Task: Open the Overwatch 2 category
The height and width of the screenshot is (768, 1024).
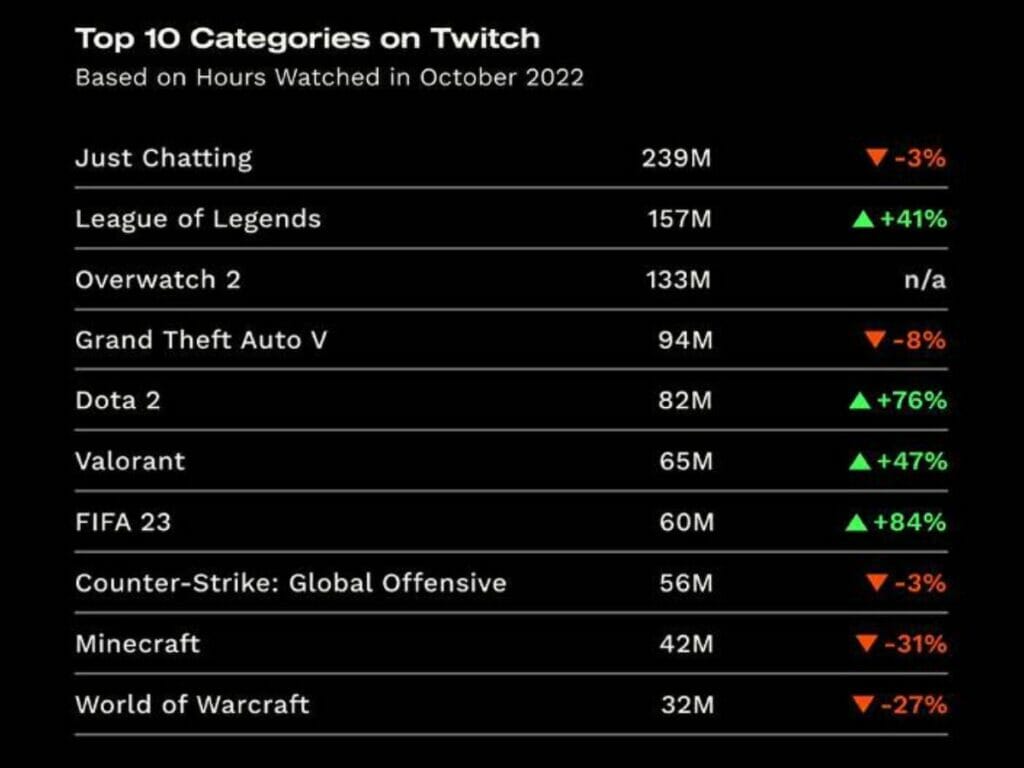Action: tap(157, 279)
